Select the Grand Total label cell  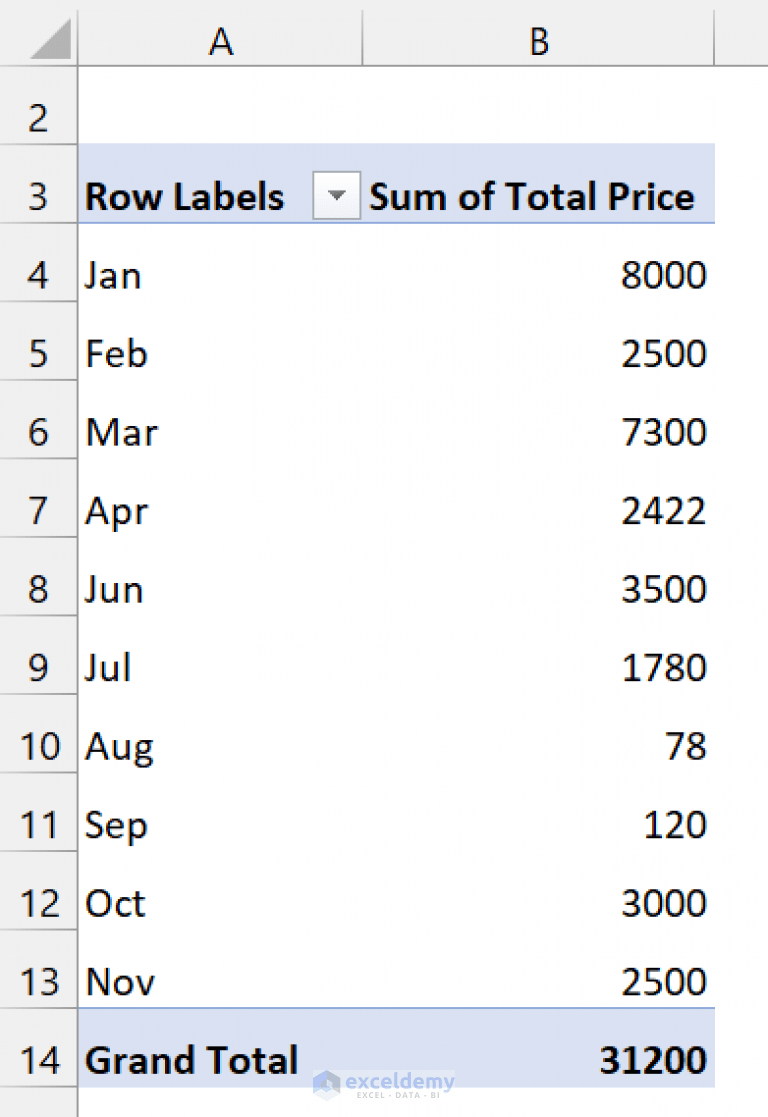[191, 1059]
